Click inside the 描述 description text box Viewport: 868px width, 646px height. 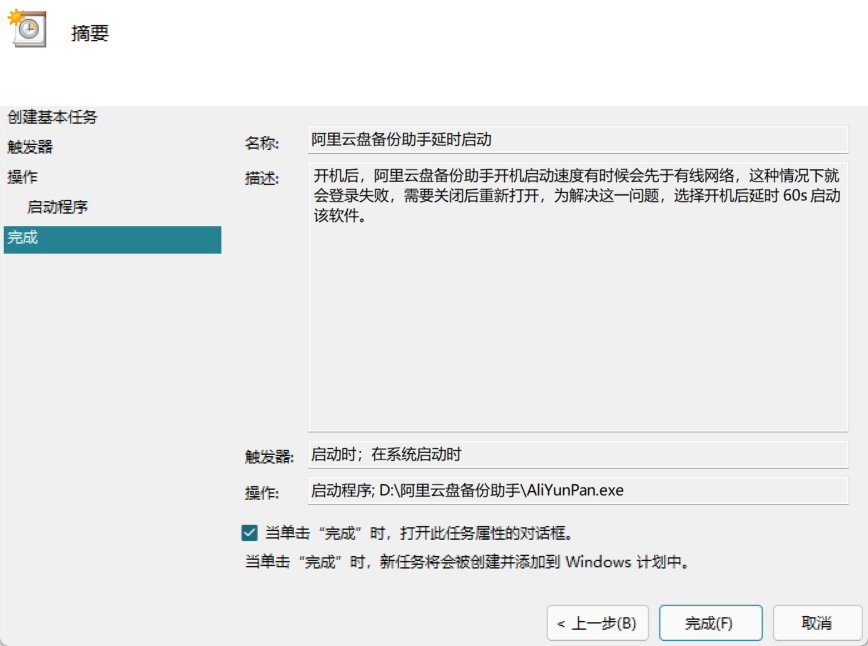578,297
